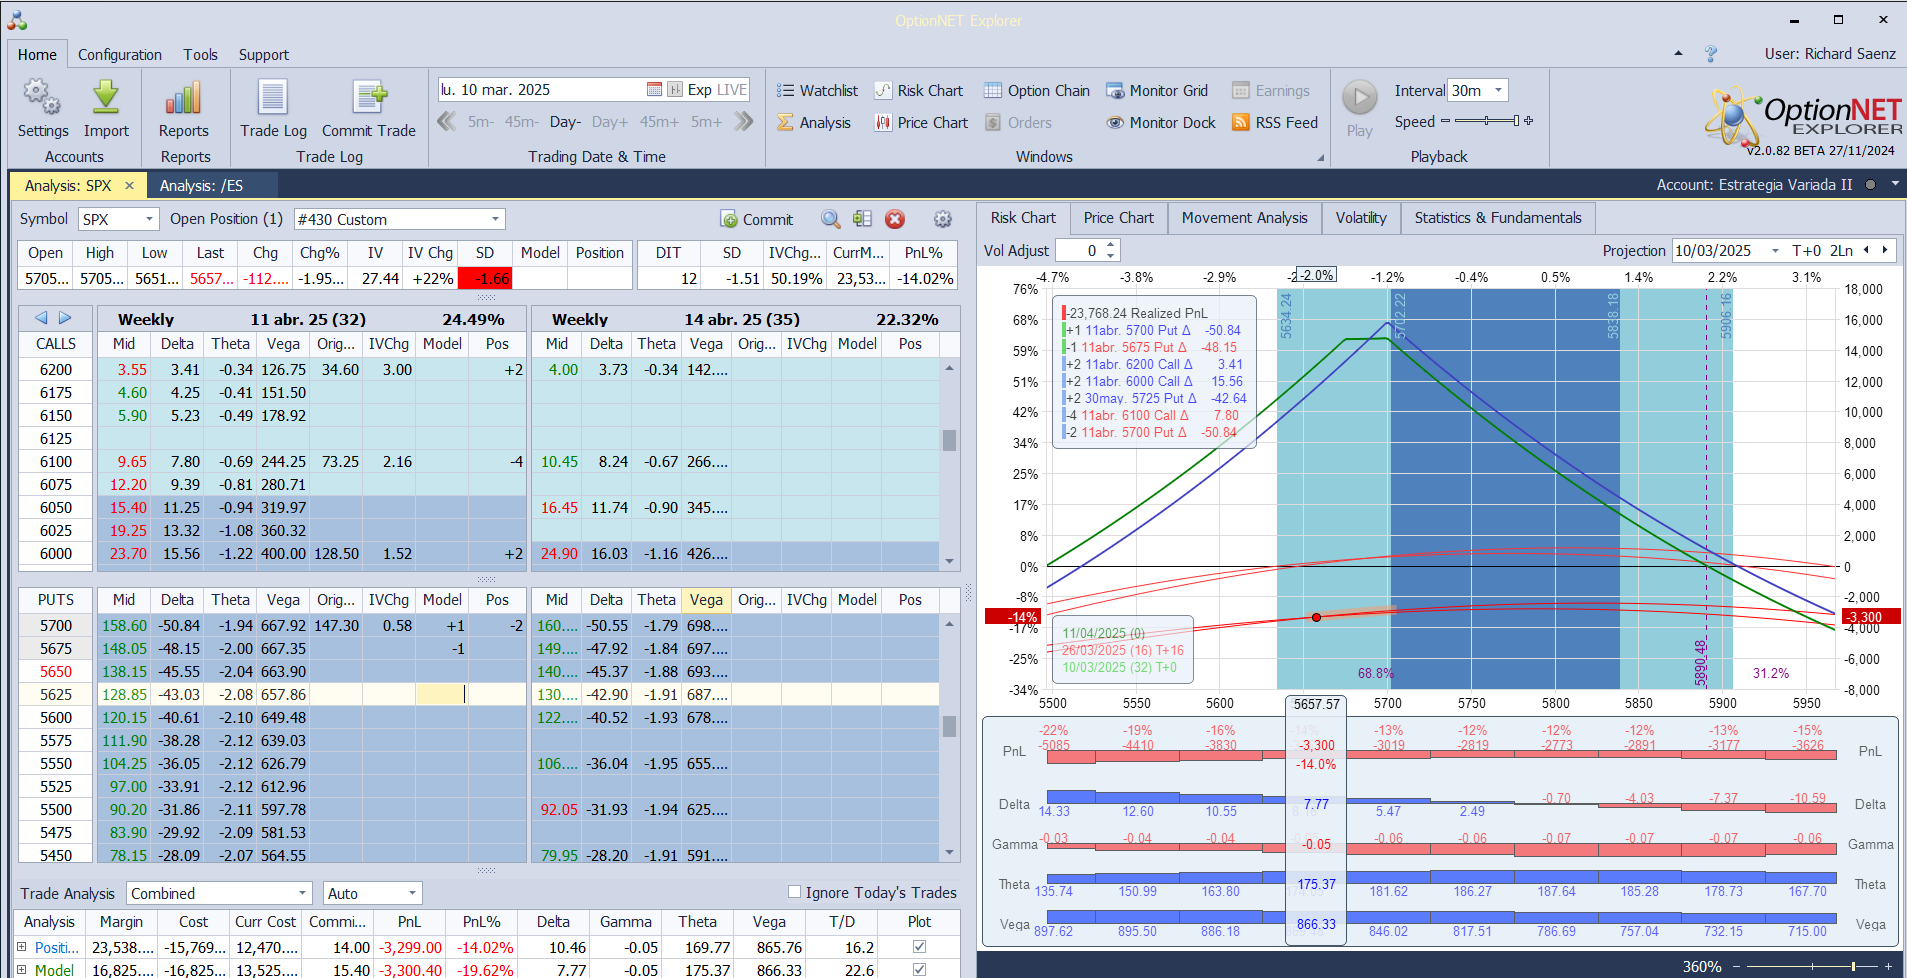The image size is (1907, 978).
Task: Open the calendar picker for trading date
Action: click(x=654, y=90)
